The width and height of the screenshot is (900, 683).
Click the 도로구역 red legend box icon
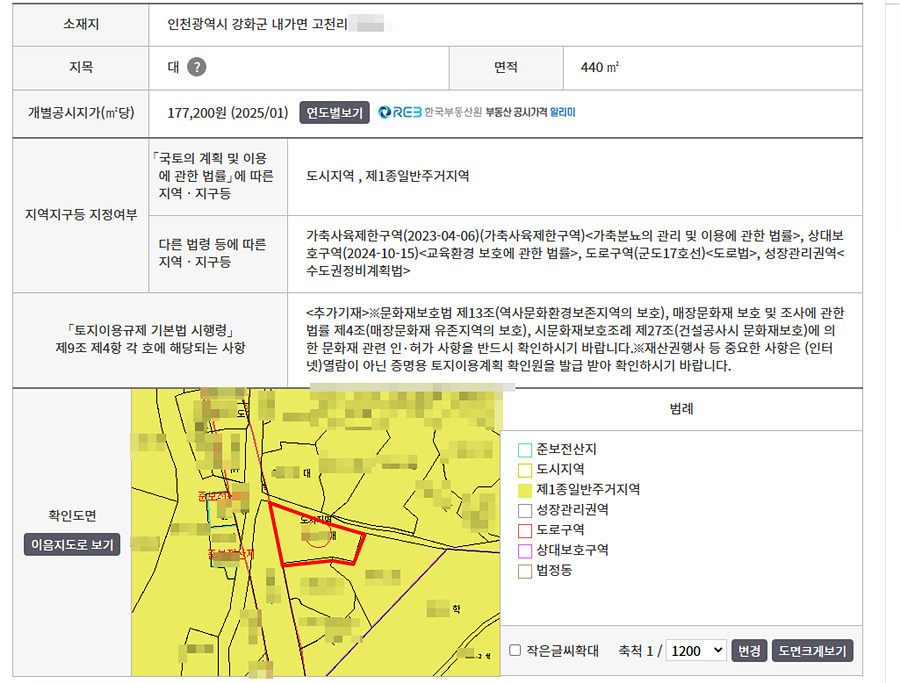coord(525,530)
